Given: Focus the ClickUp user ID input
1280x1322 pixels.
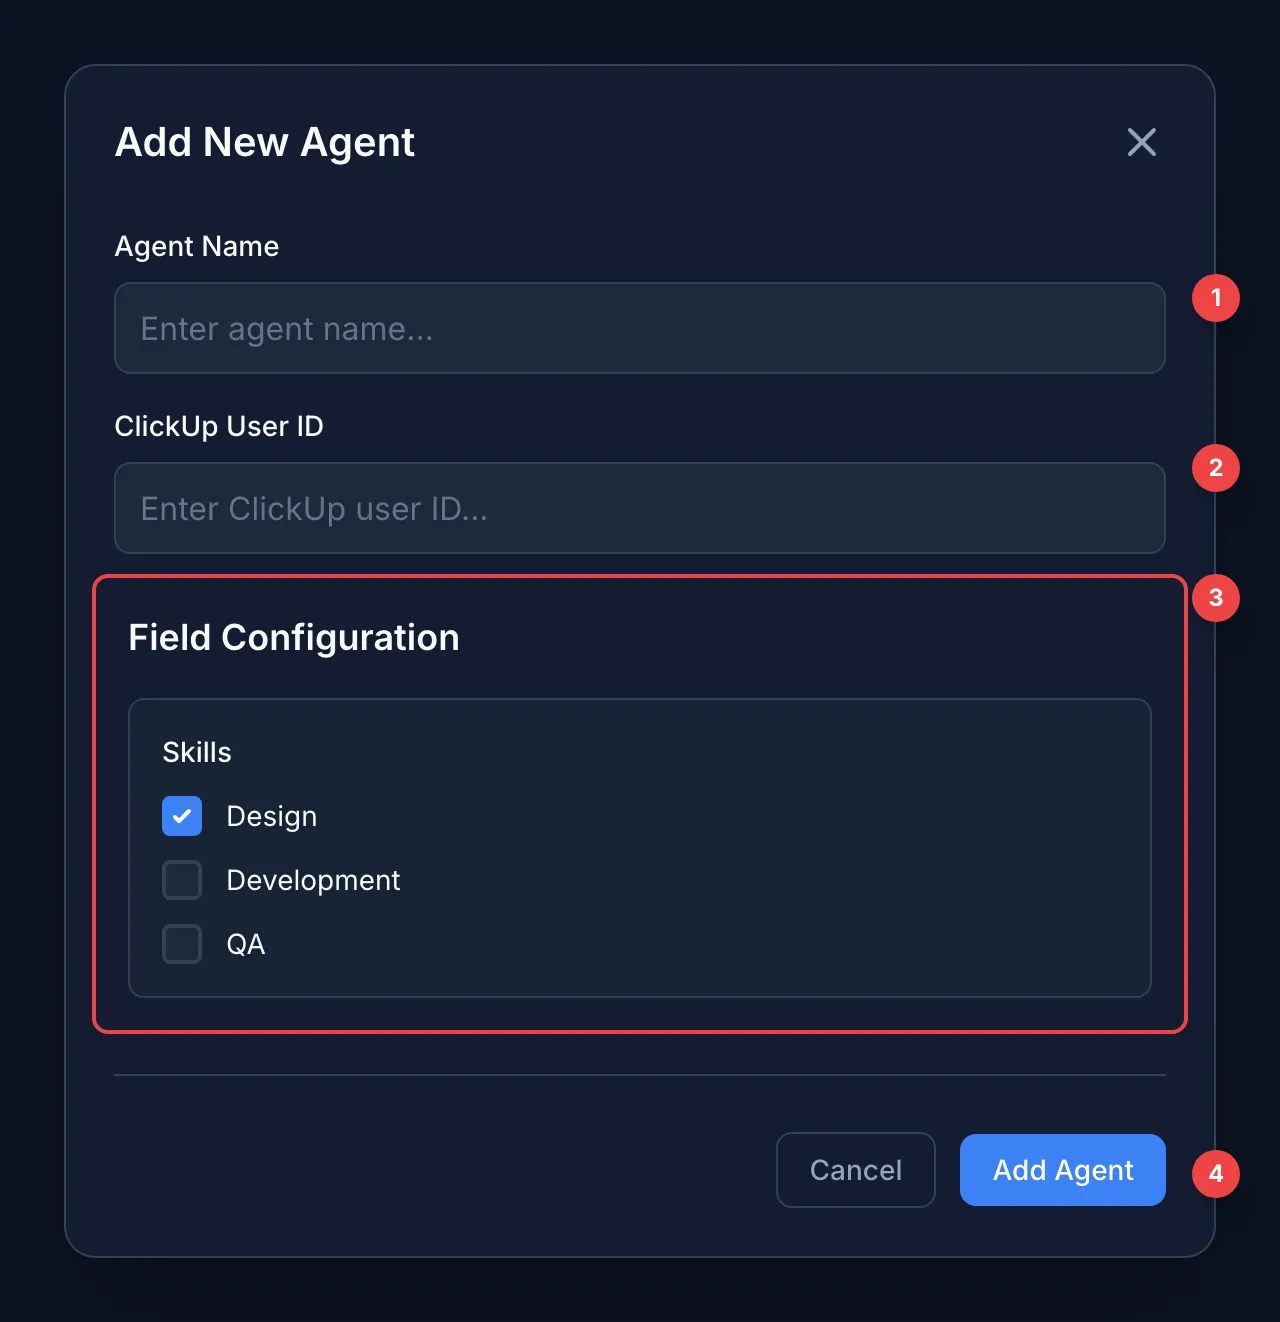Looking at the screenshot, I should click(640, 508).
